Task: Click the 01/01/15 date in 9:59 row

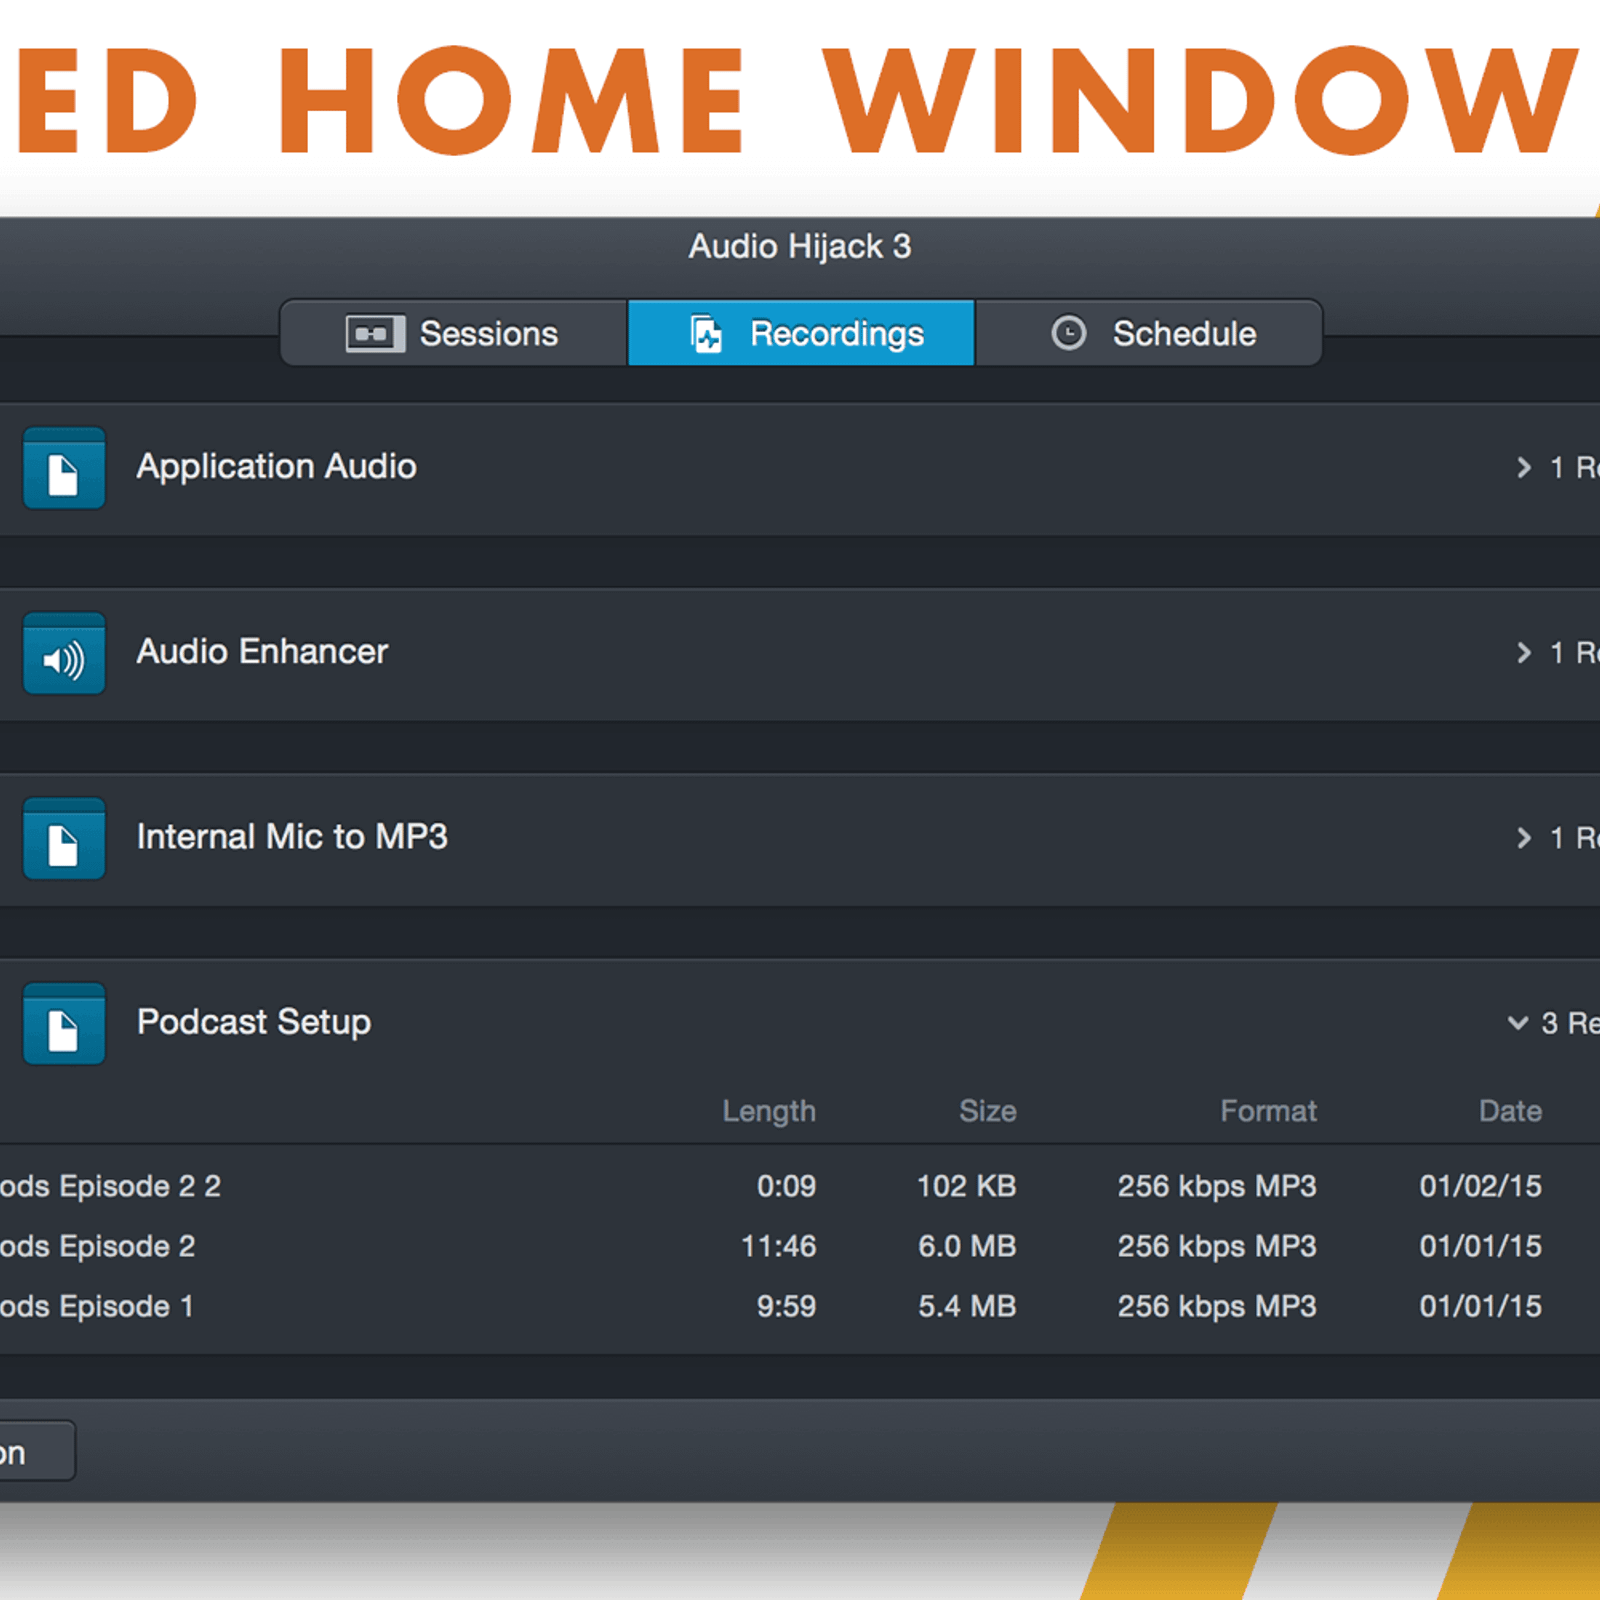Action: [x=1480, y=1306]
